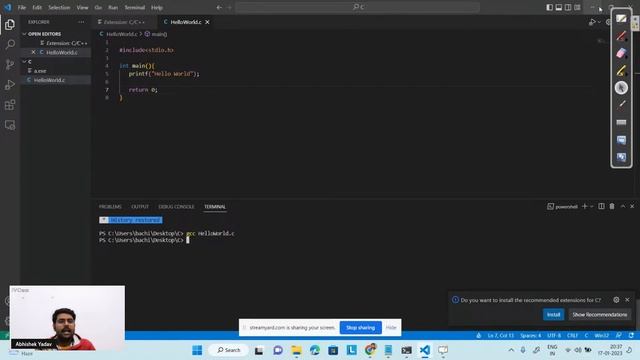Dismiss the extension recommendation notification
Screen dimensions: 640x360
click(627, 300)
